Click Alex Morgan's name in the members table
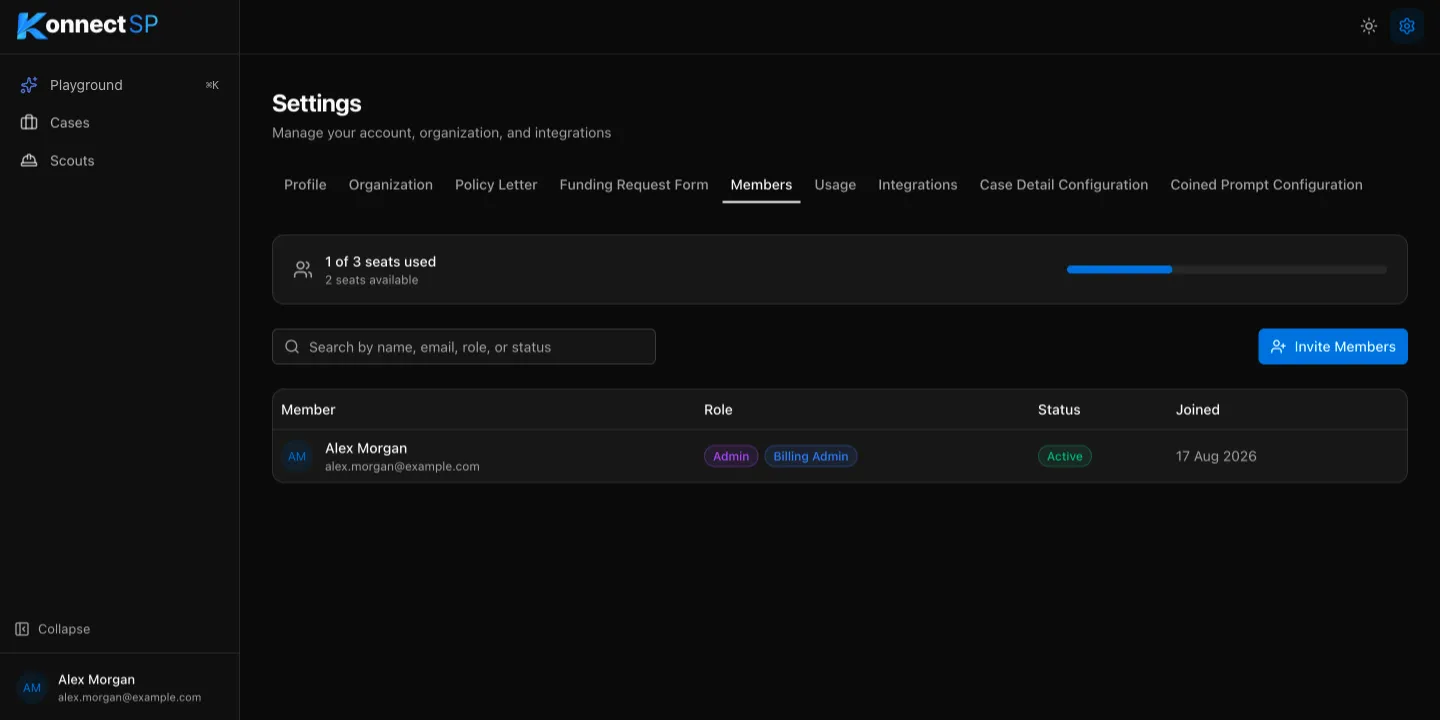The height and width of the screenshot is (720, 1440). click(366, 448)
